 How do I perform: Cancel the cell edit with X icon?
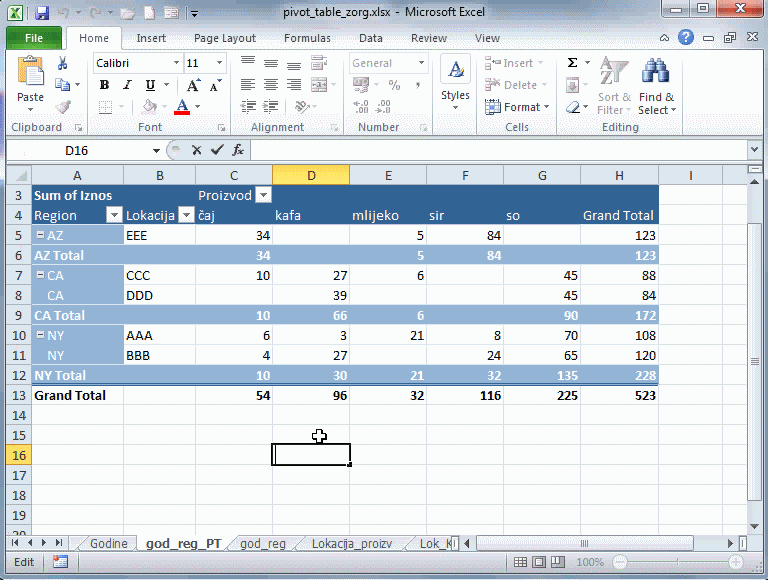coord(196,150)
